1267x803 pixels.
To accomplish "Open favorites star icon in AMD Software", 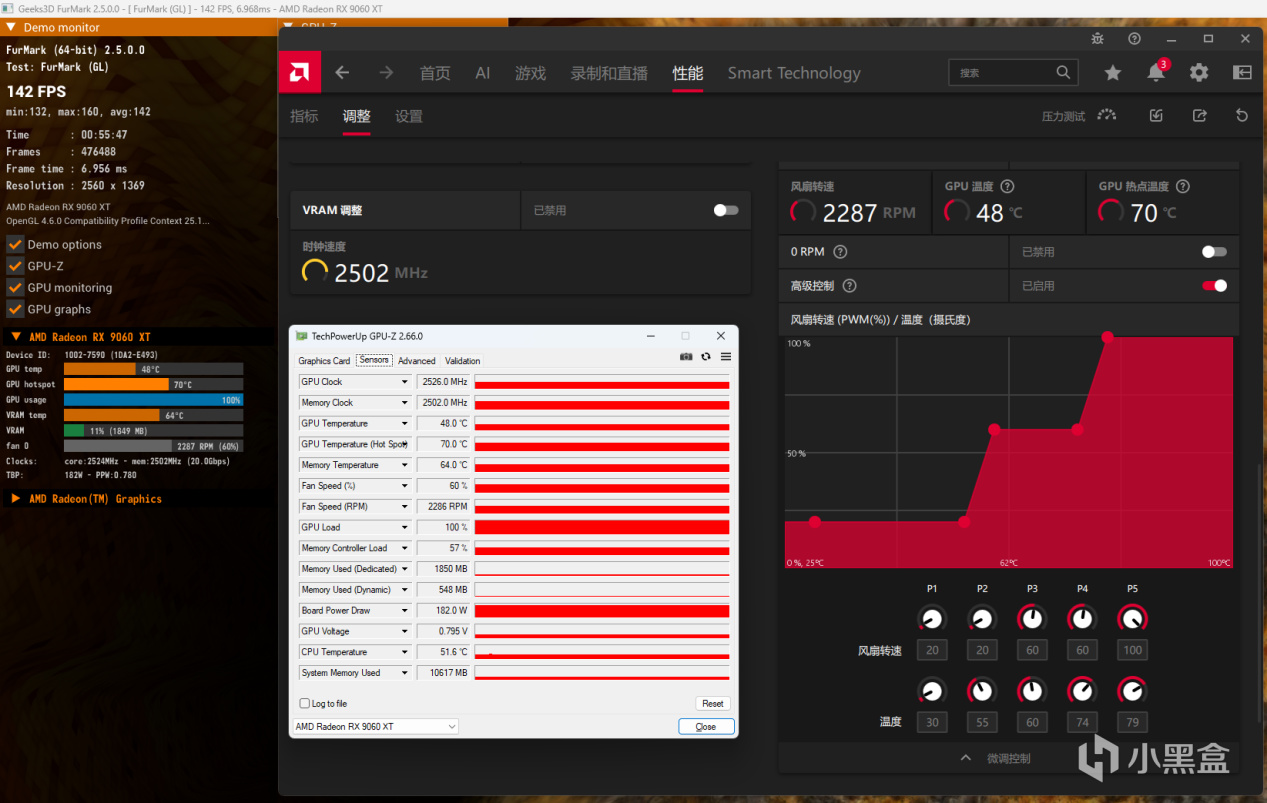I will pyautogui.click(x=1113, y=72).
